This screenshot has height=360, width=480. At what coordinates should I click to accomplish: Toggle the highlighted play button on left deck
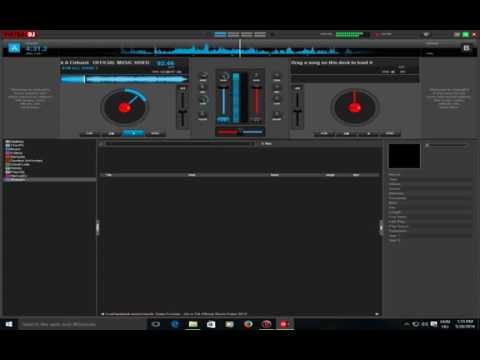point(133,133)
